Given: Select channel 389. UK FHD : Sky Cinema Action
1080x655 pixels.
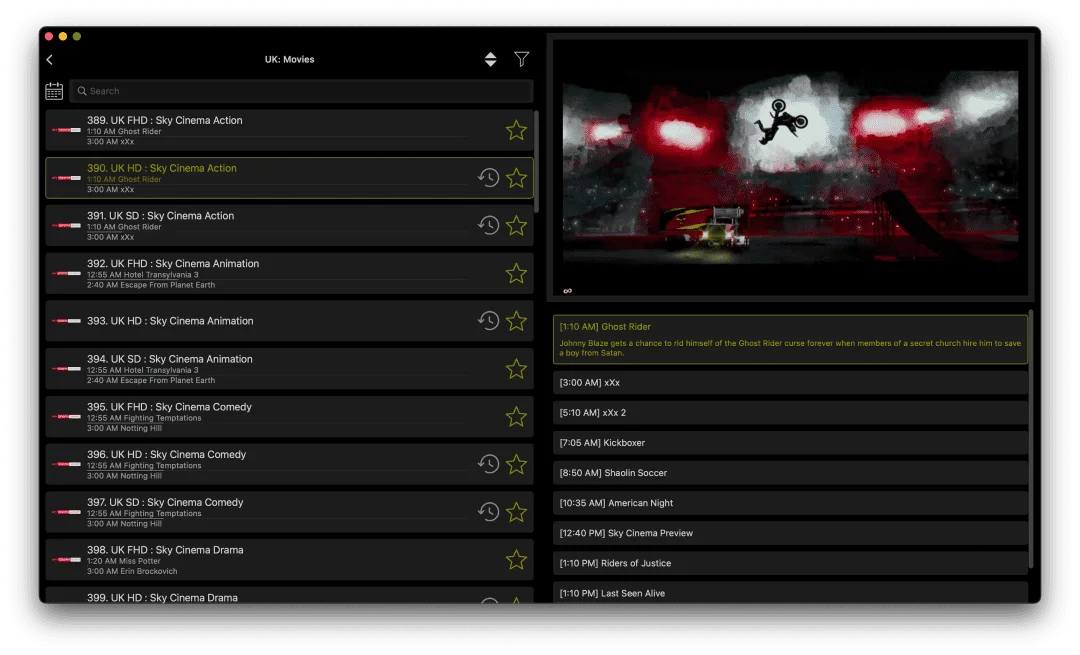Looking at the screenshot, I should tap(289, 130).
